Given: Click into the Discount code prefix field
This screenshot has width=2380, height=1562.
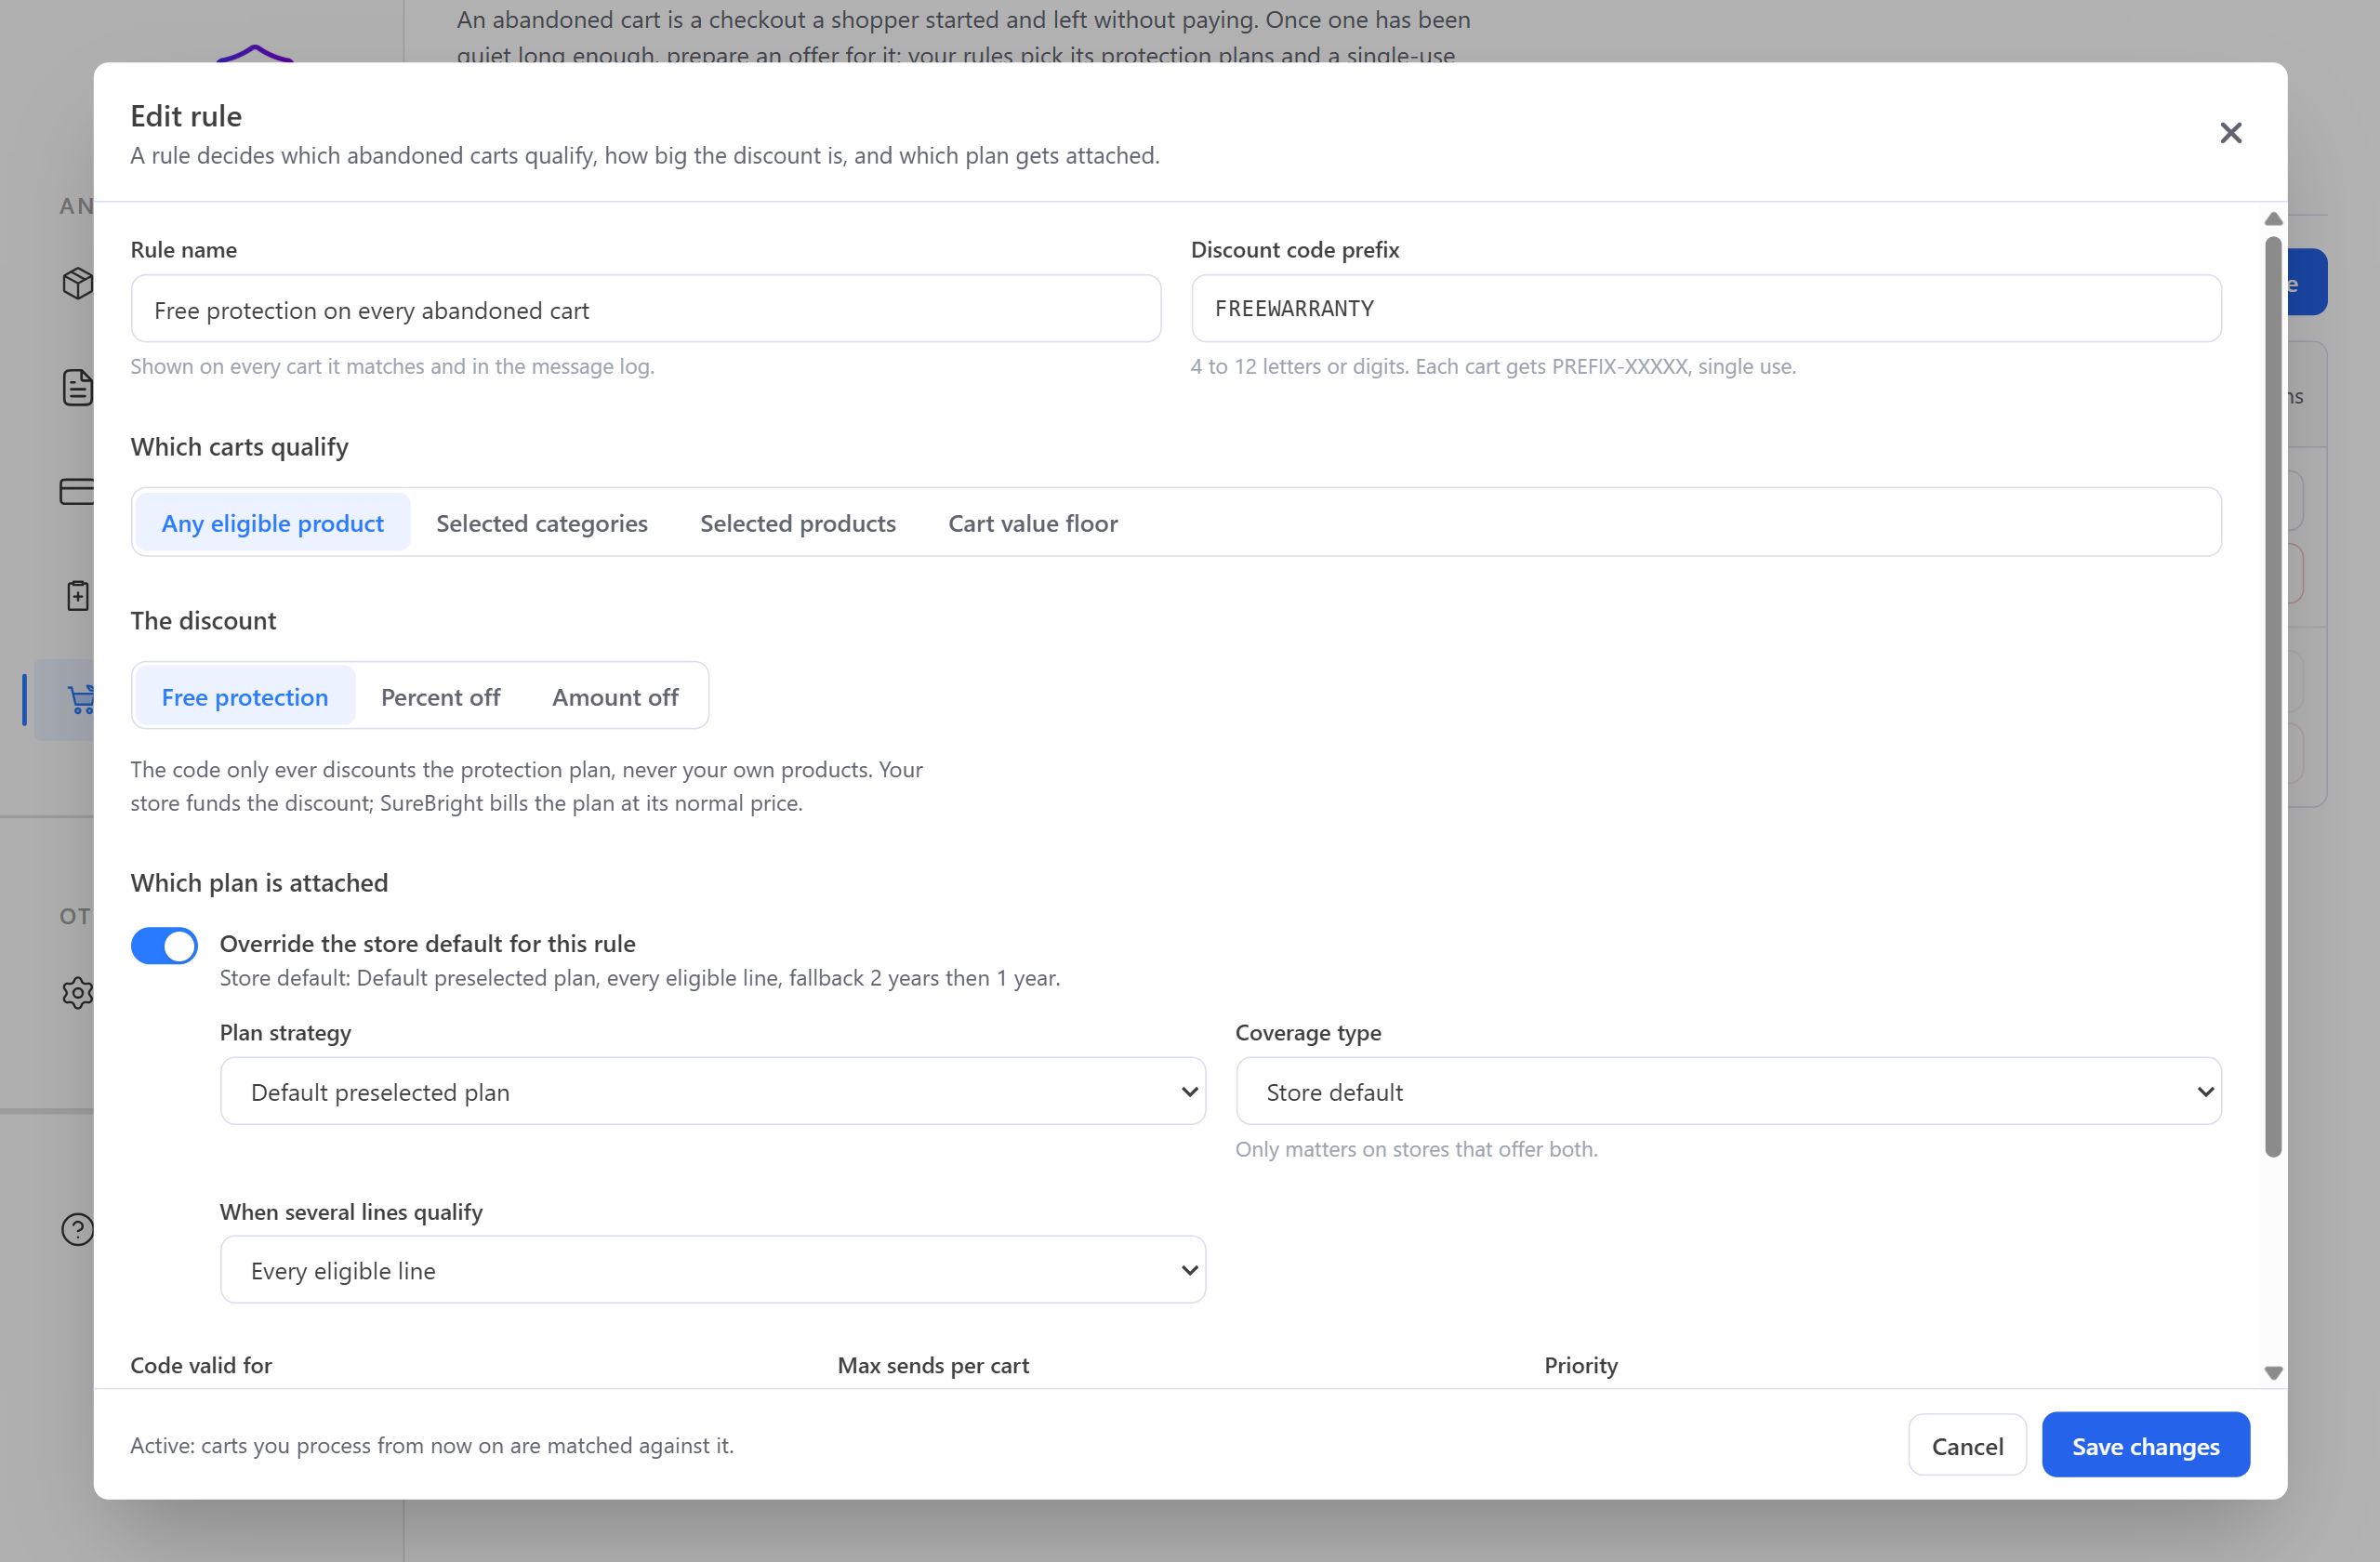Looking at the screenshot, I should [1705, 309].
